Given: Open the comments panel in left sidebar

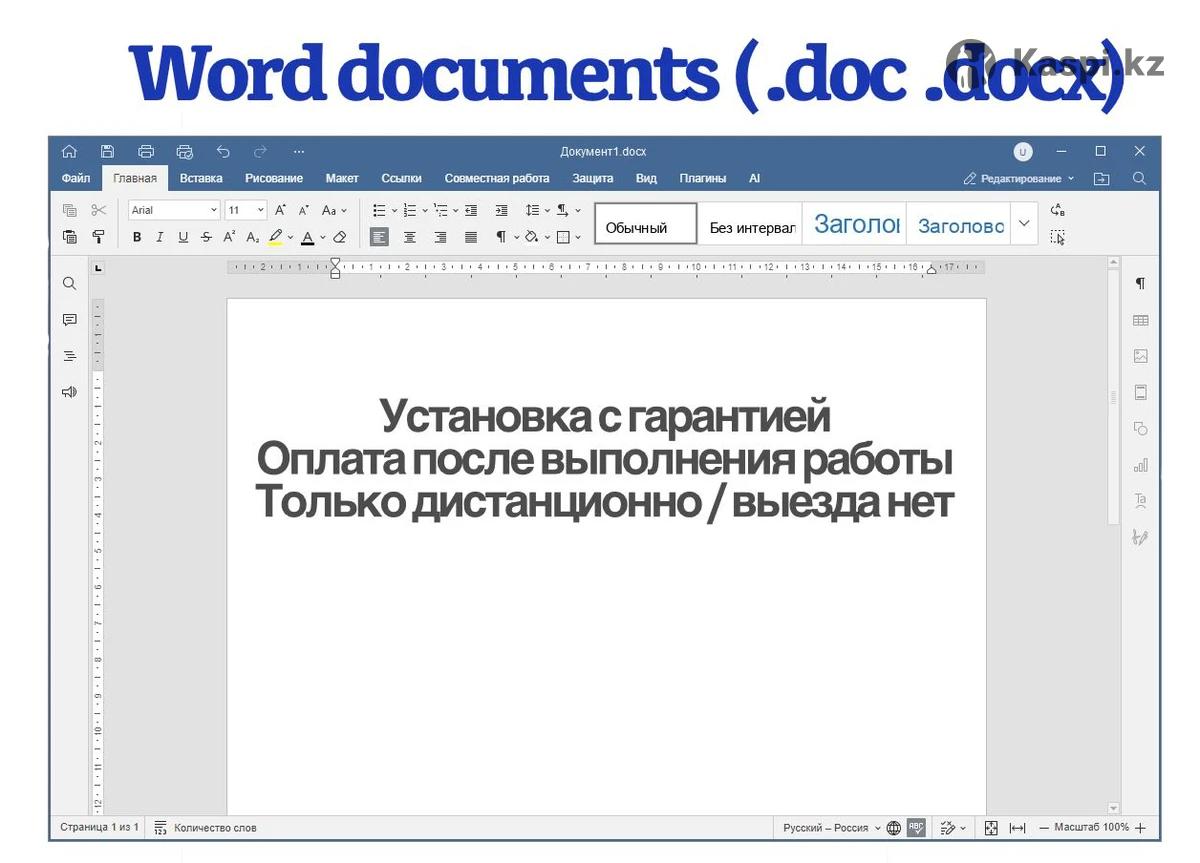Looking at the screenshot, I should point(69,320).
